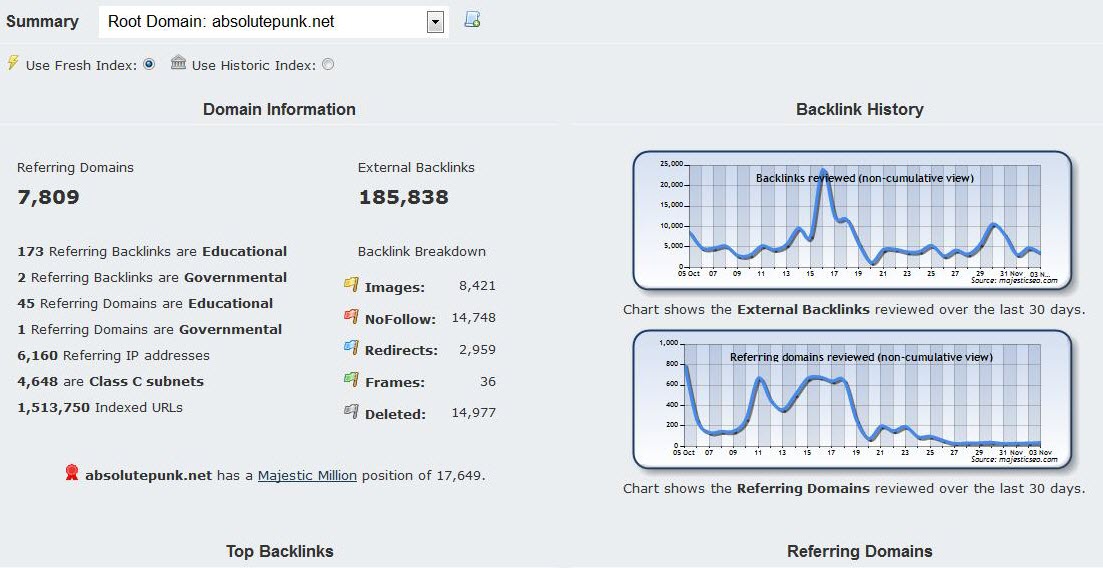This screenshot has width=1103, height=568.
Task: Open the Root Domain dropdown arrow
Action: pos(434,22)
